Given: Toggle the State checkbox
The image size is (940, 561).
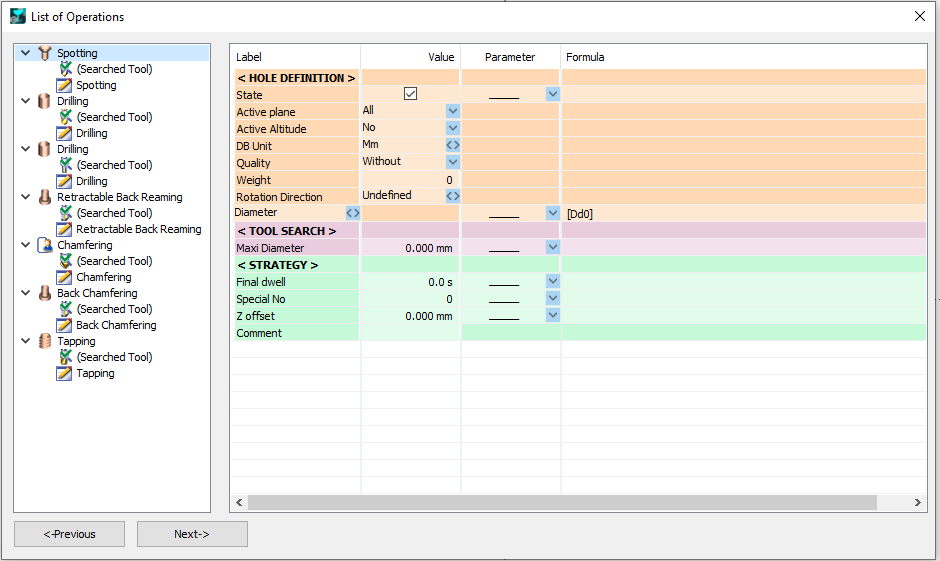Looking at the screenshot, I should (410, 94).
